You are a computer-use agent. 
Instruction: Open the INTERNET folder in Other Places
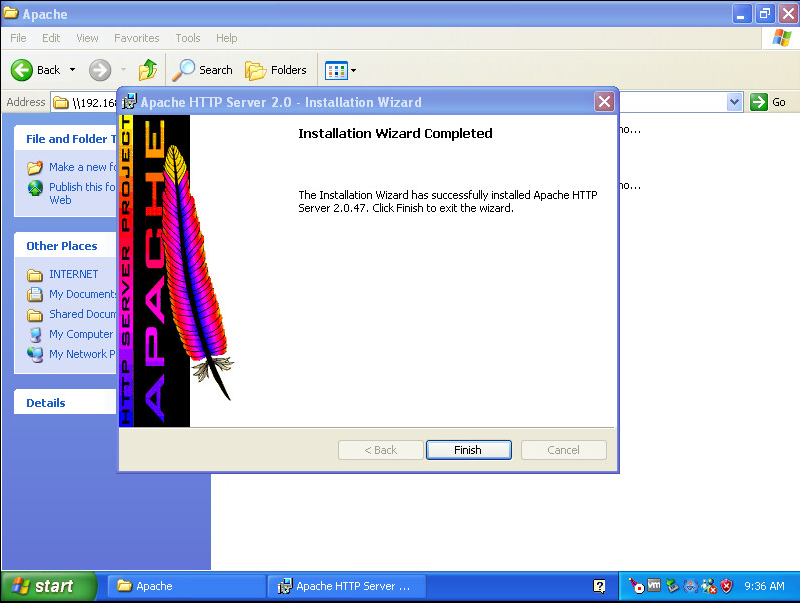(x=74, y=274)
